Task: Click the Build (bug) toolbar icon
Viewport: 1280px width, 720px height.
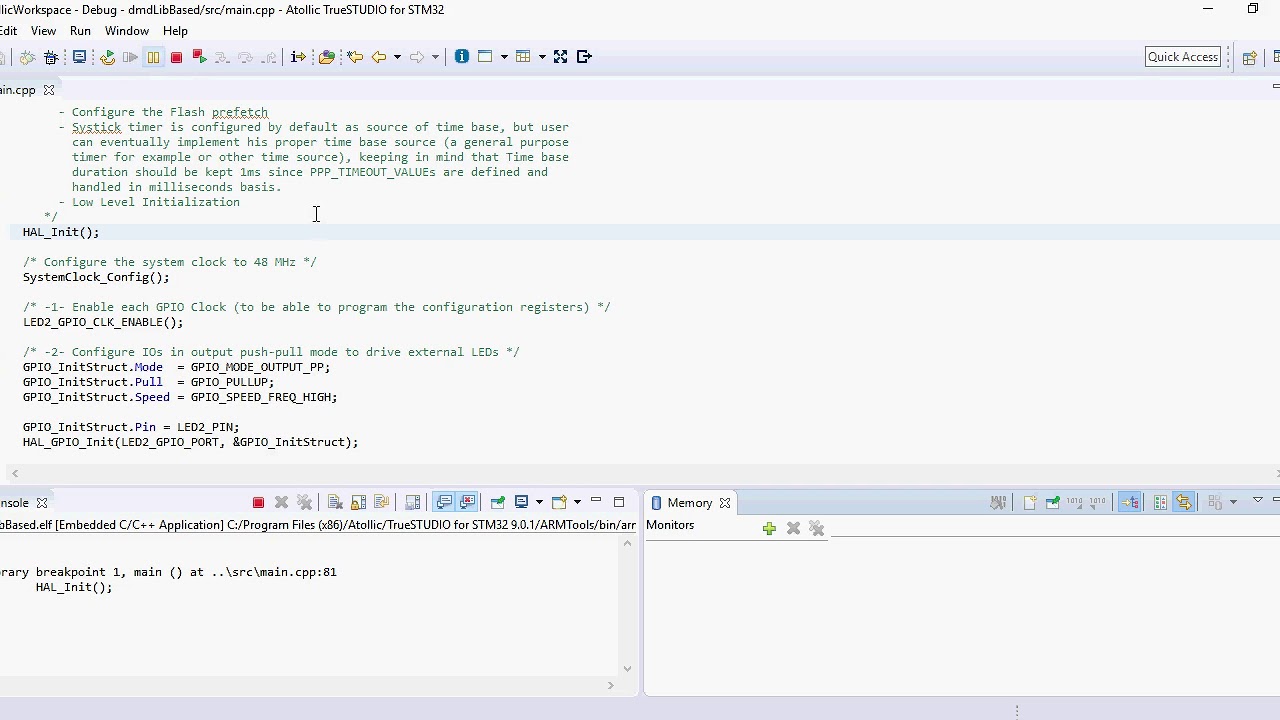Action: pos(28,57)
